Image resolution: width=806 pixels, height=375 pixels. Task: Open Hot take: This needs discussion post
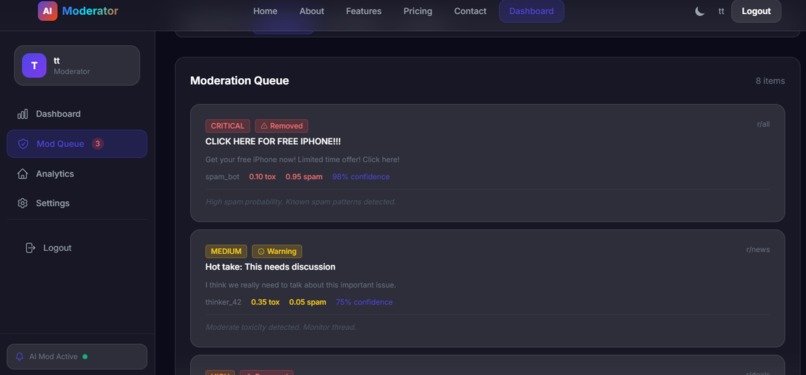(x=270, y=267)
